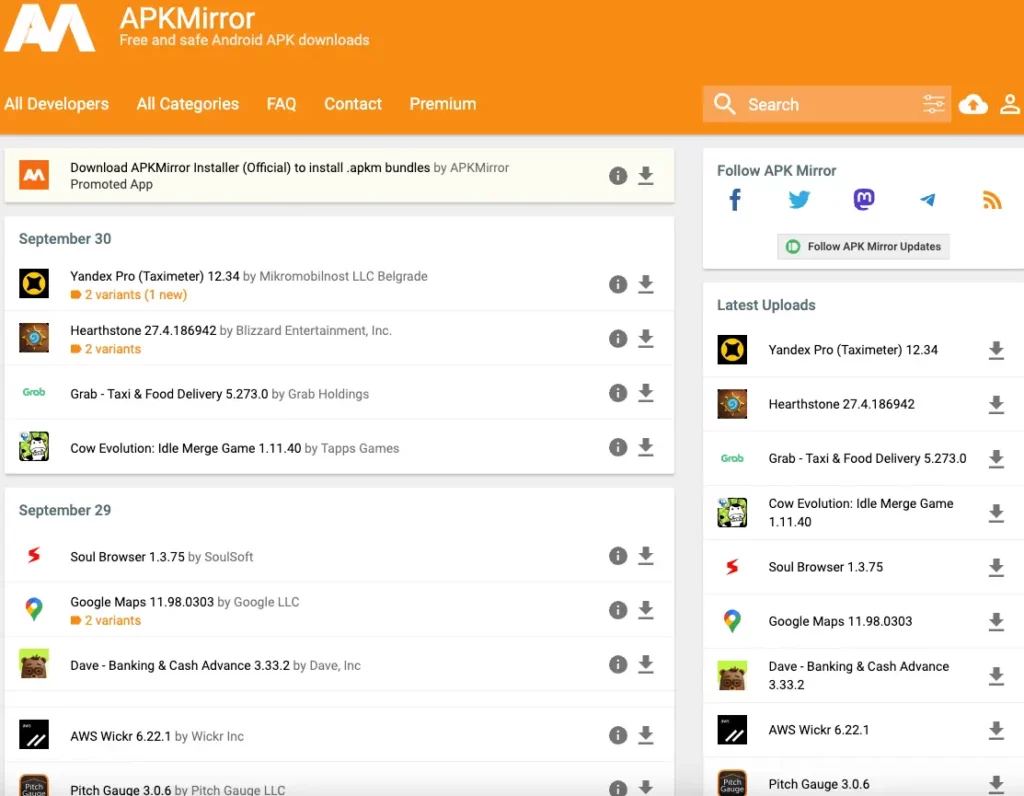1024x796 pixels.
Task: Click the APKMirror logo
Action: [x=50, y=27]
